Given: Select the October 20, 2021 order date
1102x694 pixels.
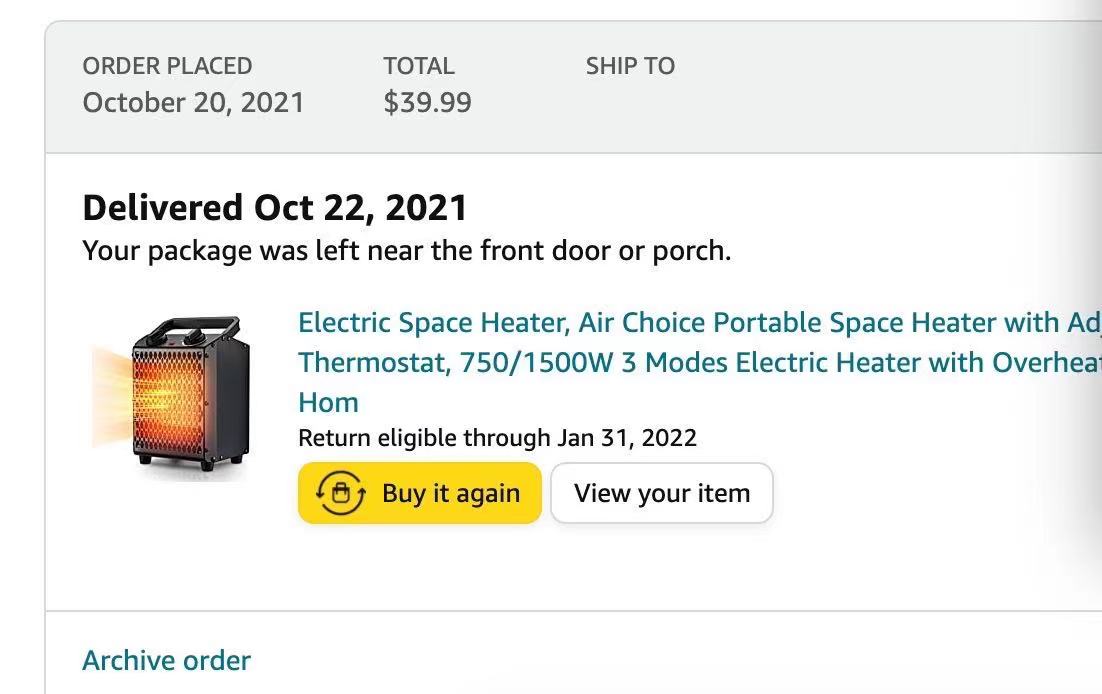Looking at the screenshot, I should click(x=193, y=102).
